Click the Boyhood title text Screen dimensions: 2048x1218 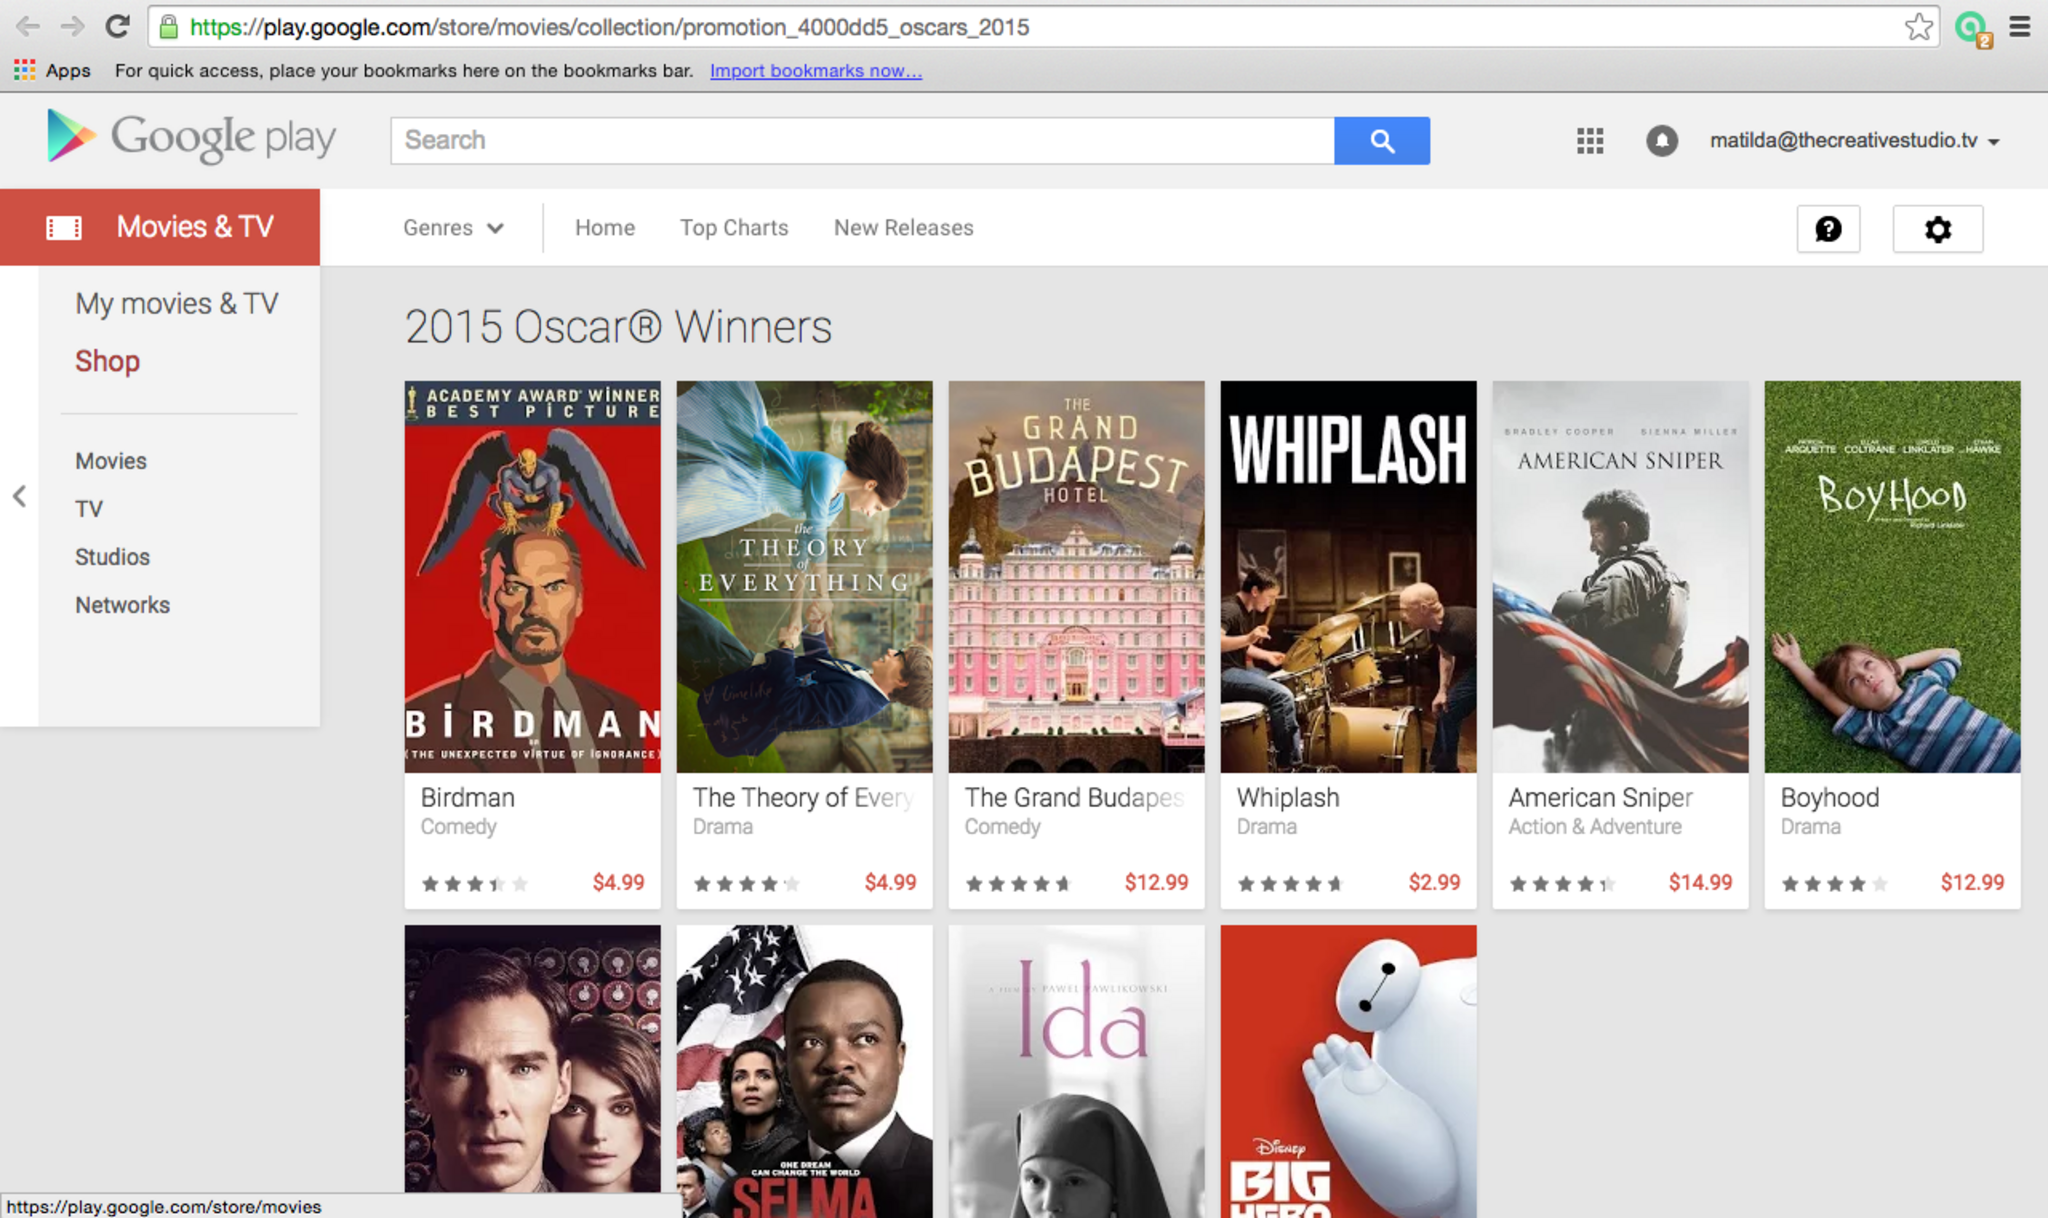point(1829,797)
